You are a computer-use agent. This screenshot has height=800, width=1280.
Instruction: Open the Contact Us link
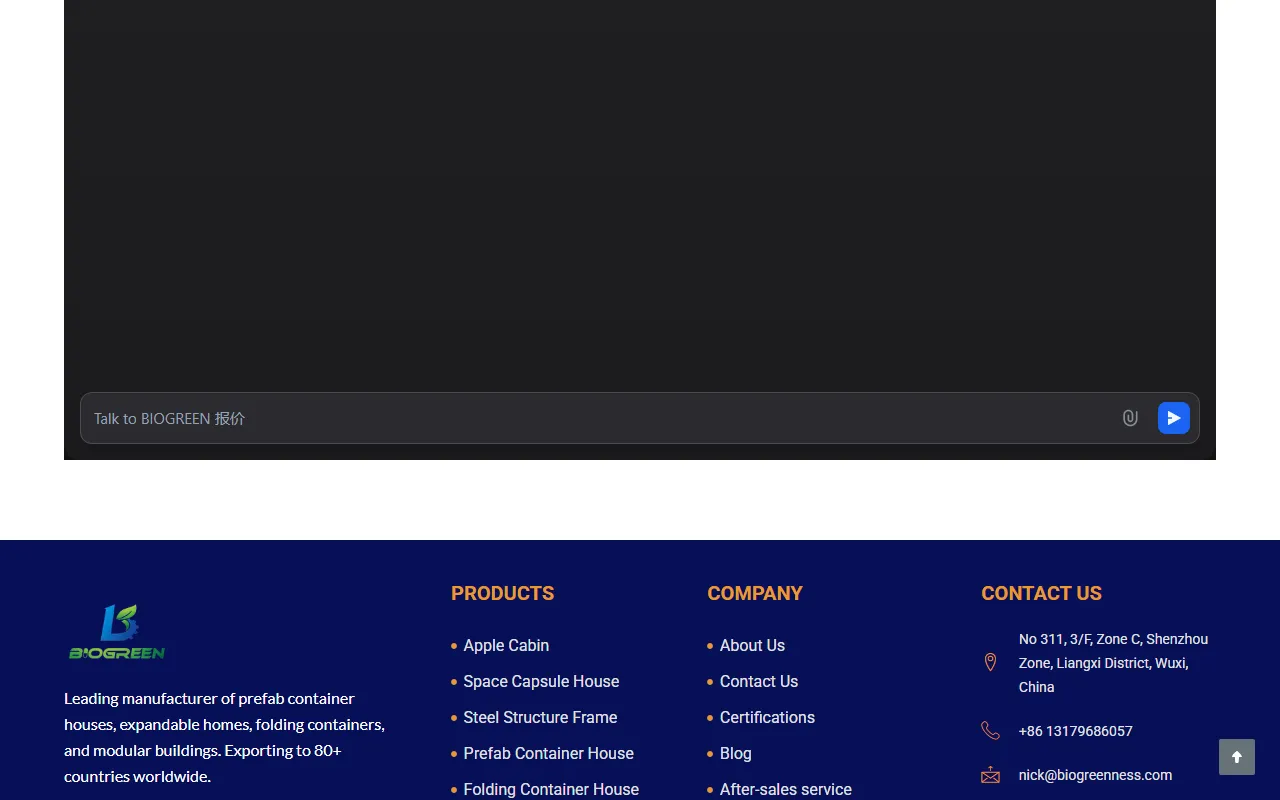coord(759,681)
